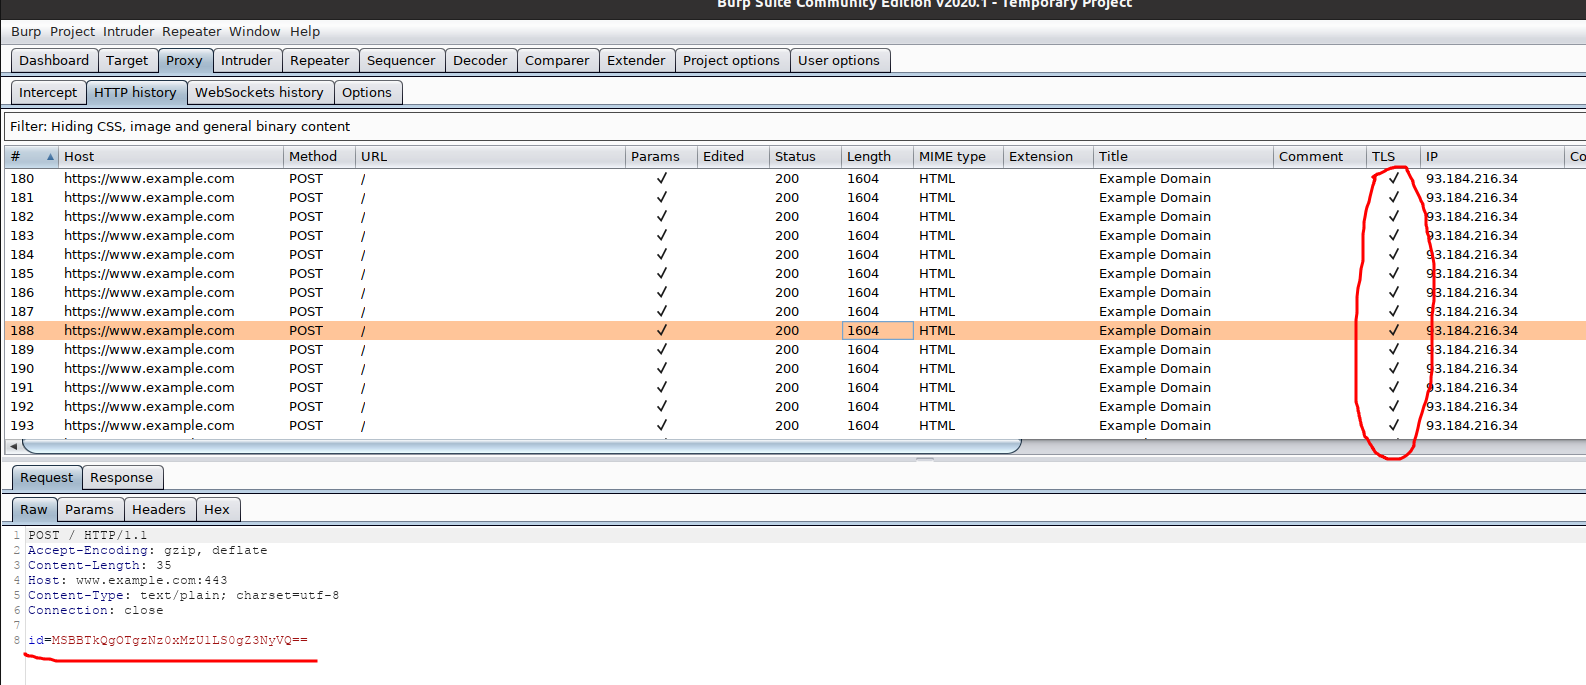Image resolution: width=1586 pixels, height=685 pixels.
Task: Open the Extender tab
Action: 636,61
